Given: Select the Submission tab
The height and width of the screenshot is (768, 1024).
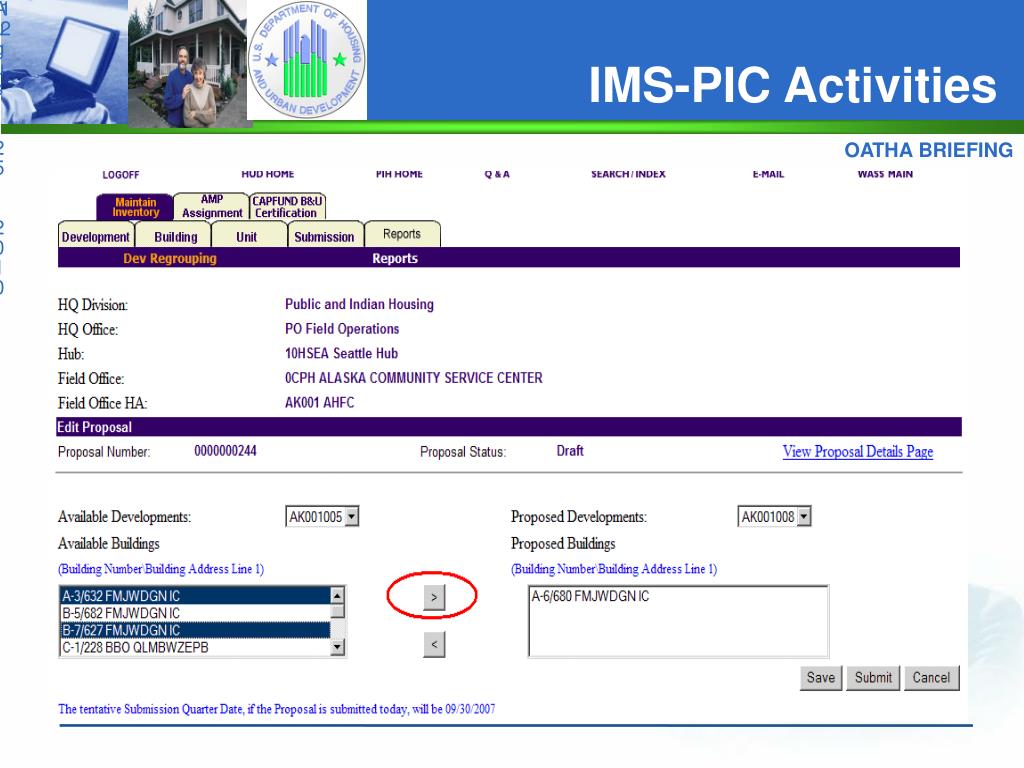Looking at the screenshot, I should click(324, 236).
